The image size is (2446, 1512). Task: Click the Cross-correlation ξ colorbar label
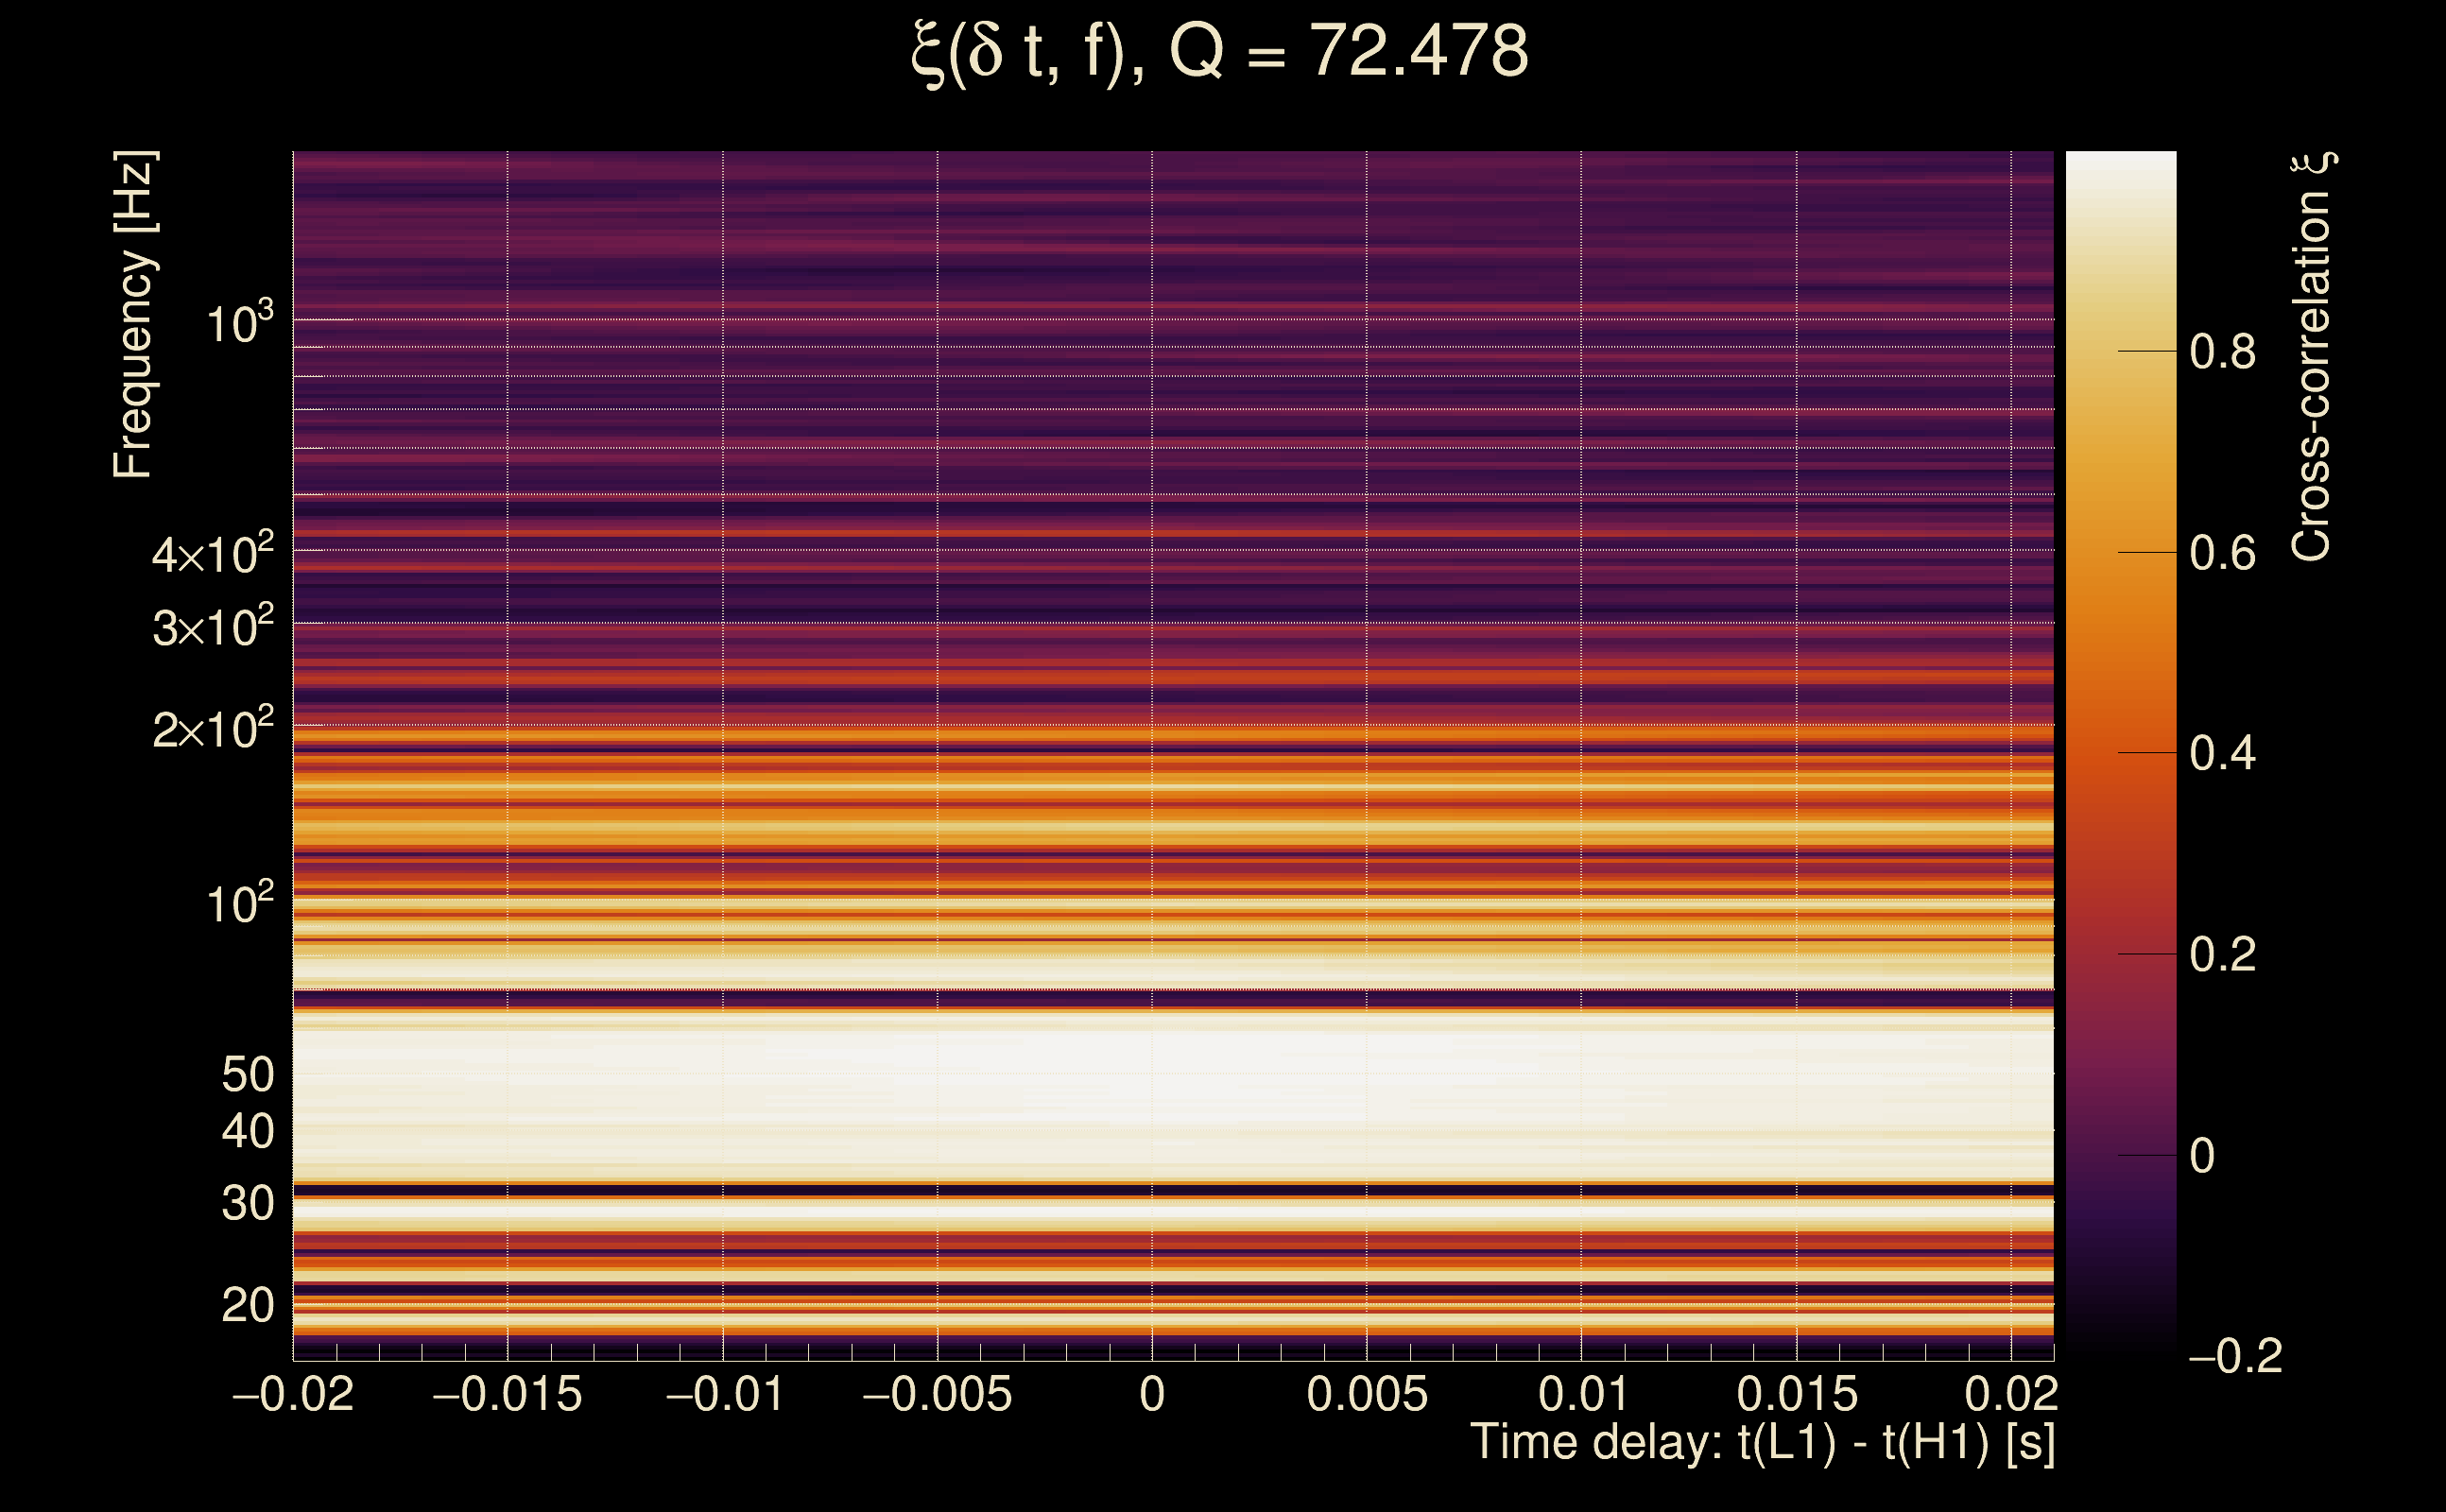click(x=2312, y=357)
